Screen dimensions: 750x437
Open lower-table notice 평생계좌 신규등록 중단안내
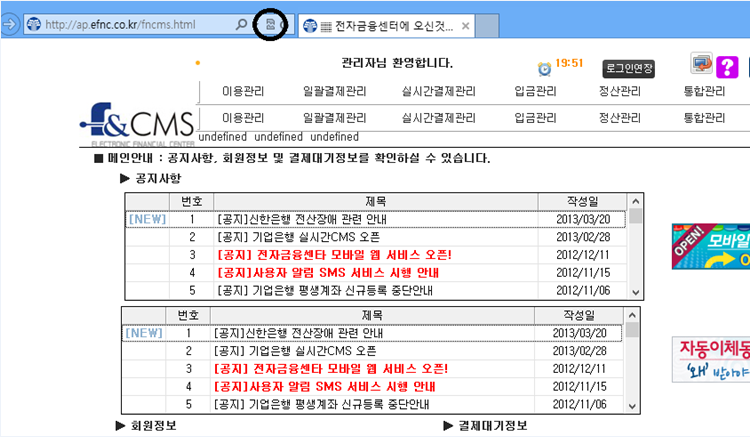tap(321, 404)
